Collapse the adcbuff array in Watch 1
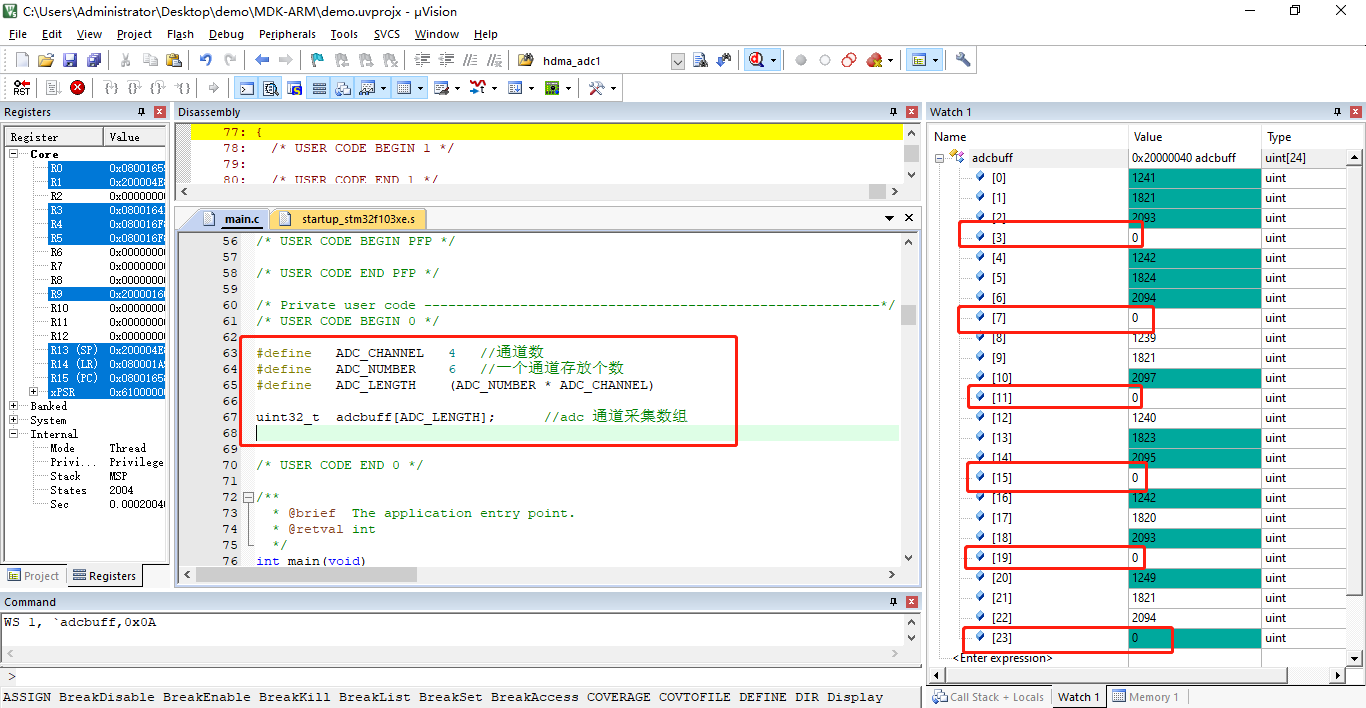1366x708 pixels. tap(938, 157)
